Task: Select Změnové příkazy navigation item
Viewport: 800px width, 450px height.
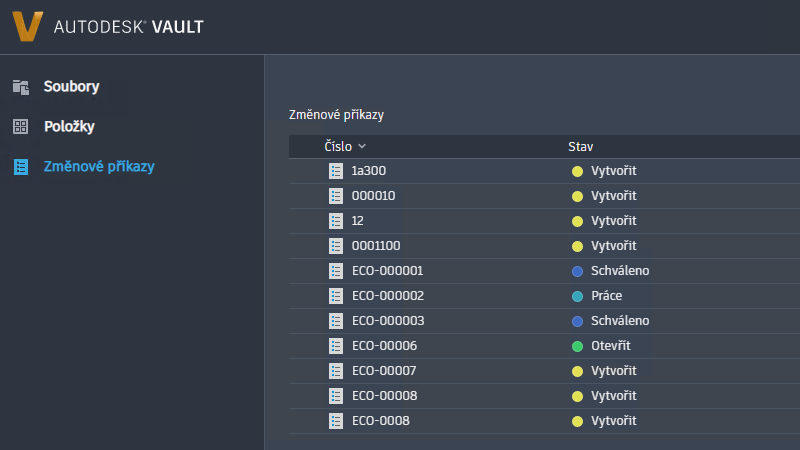Action: point(98,167)
